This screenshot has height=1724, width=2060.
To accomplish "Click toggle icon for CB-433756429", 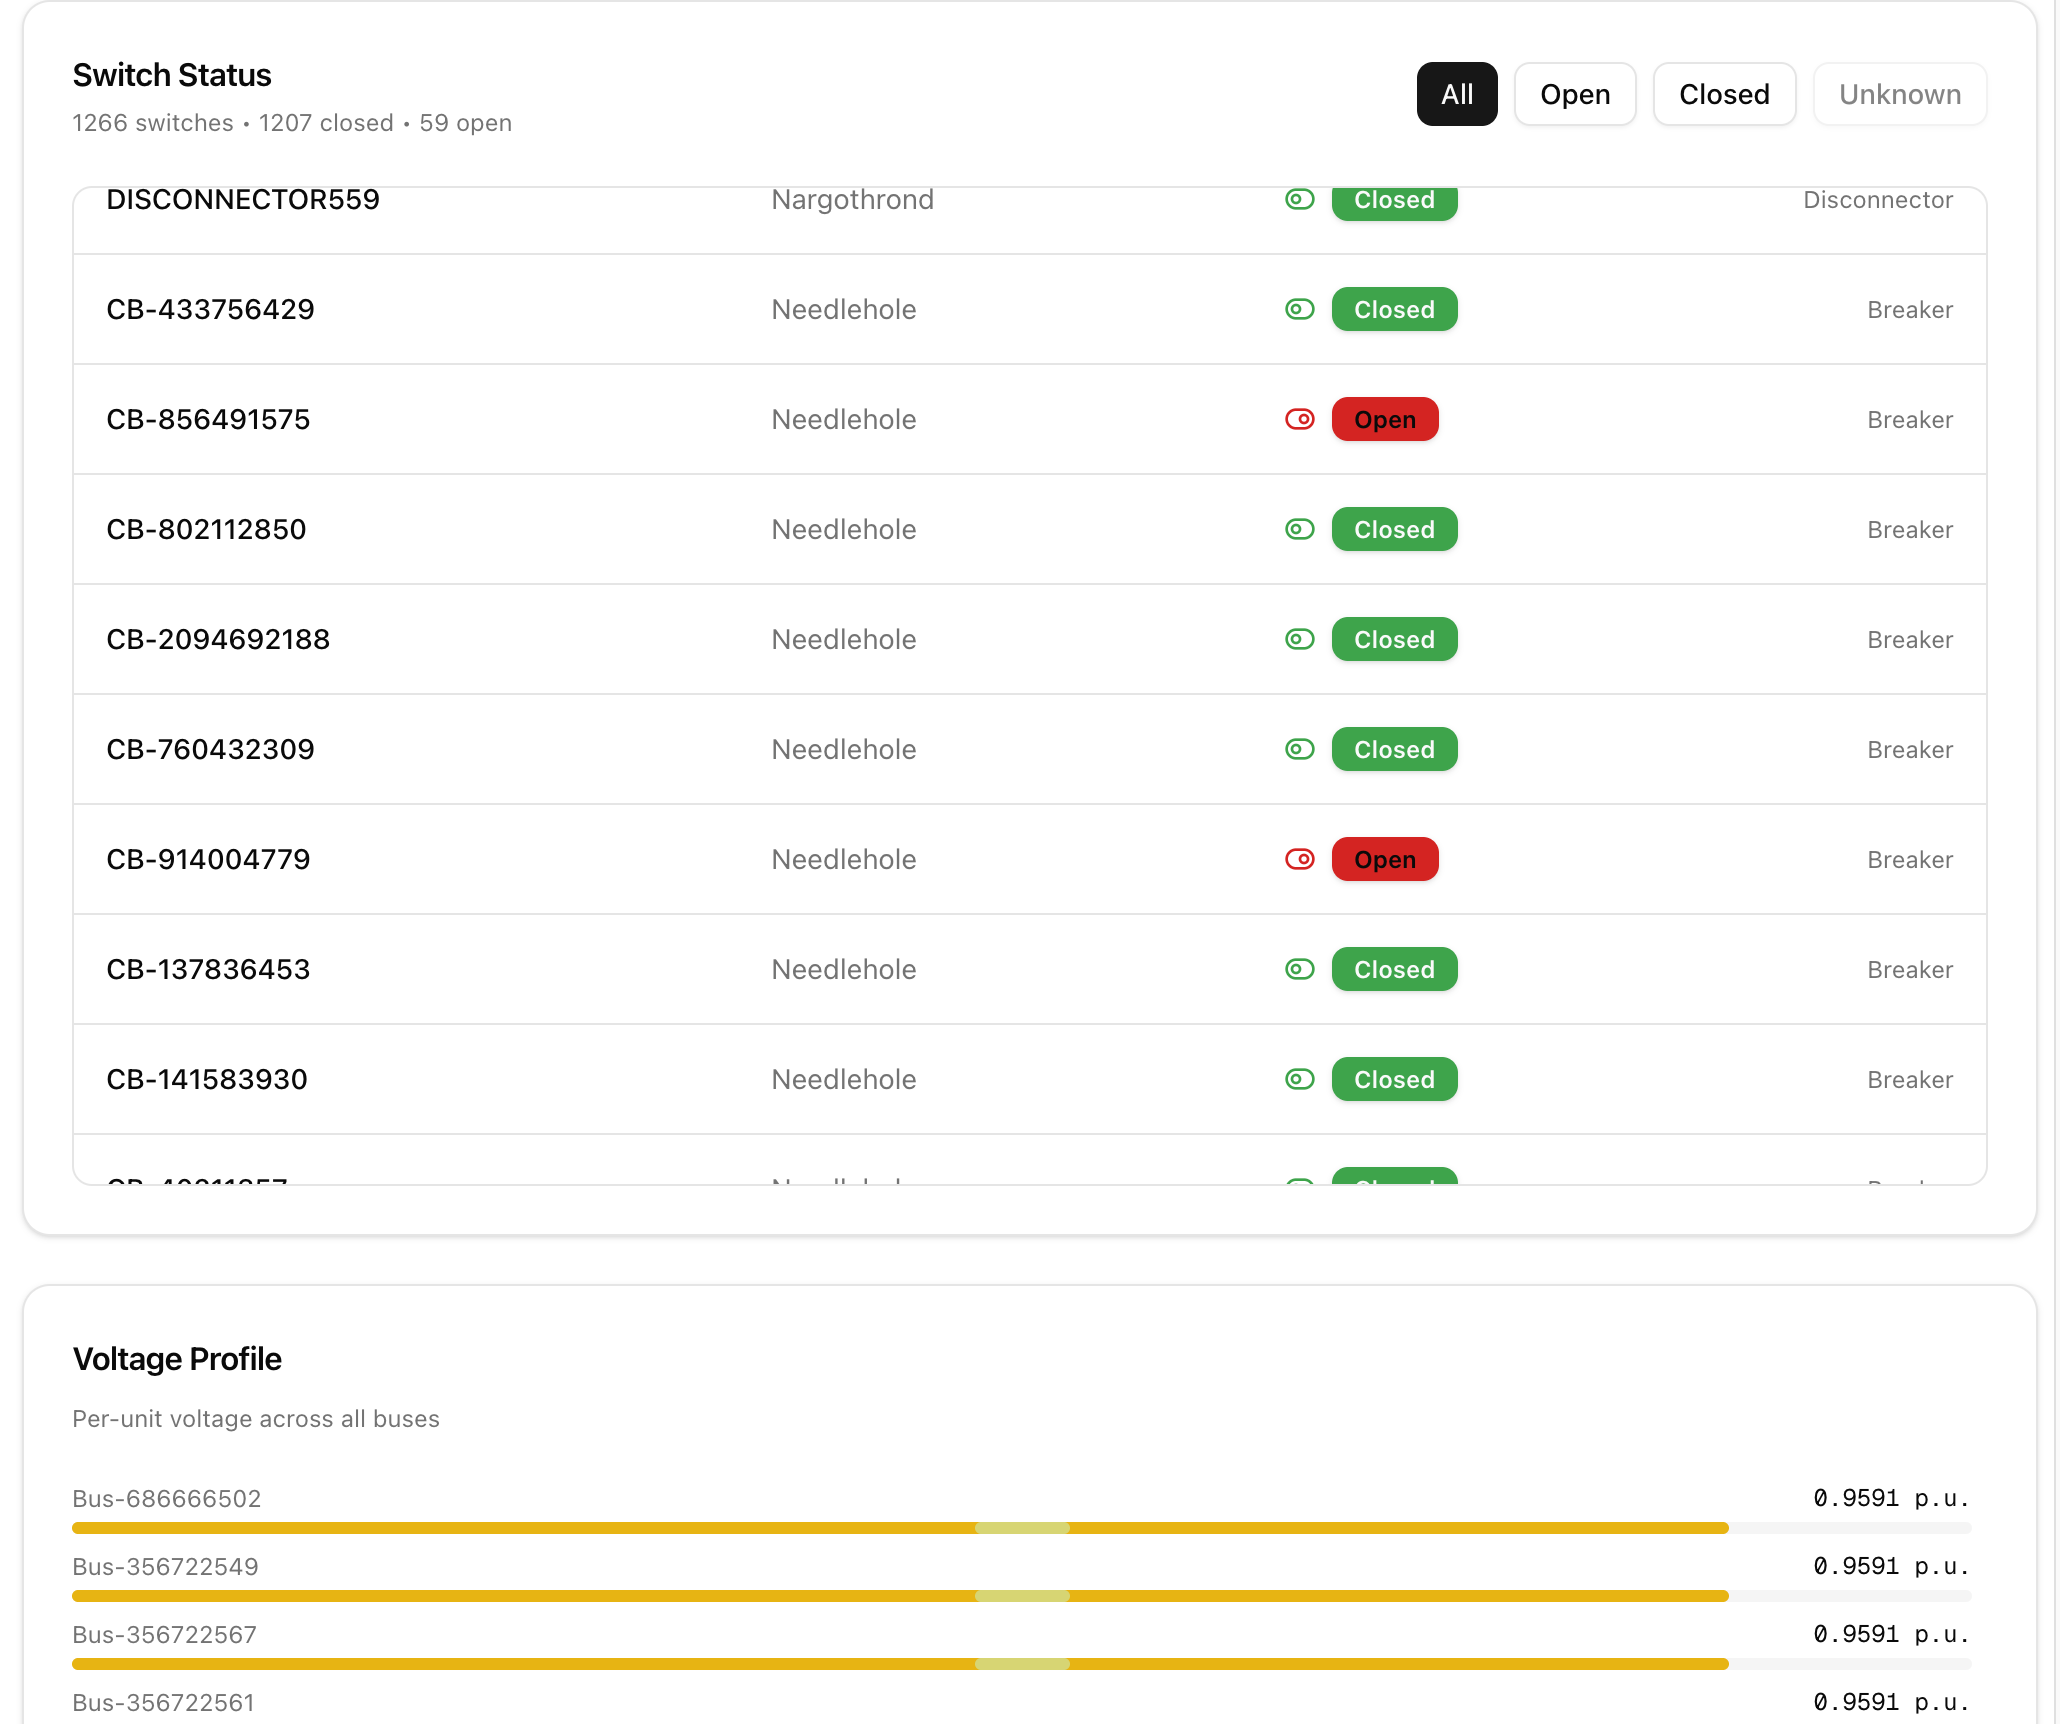I will point(1299,309).
